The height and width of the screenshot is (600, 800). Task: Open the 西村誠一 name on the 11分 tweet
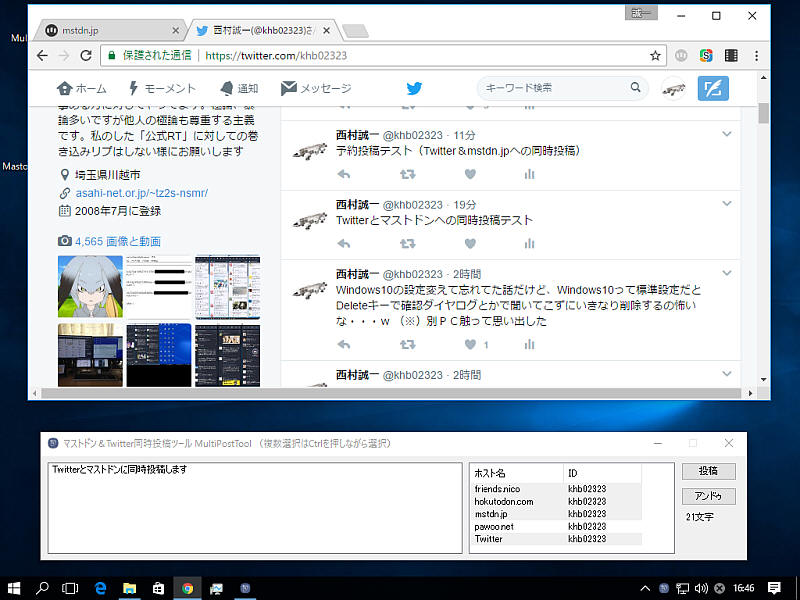(x=357, y=135)
